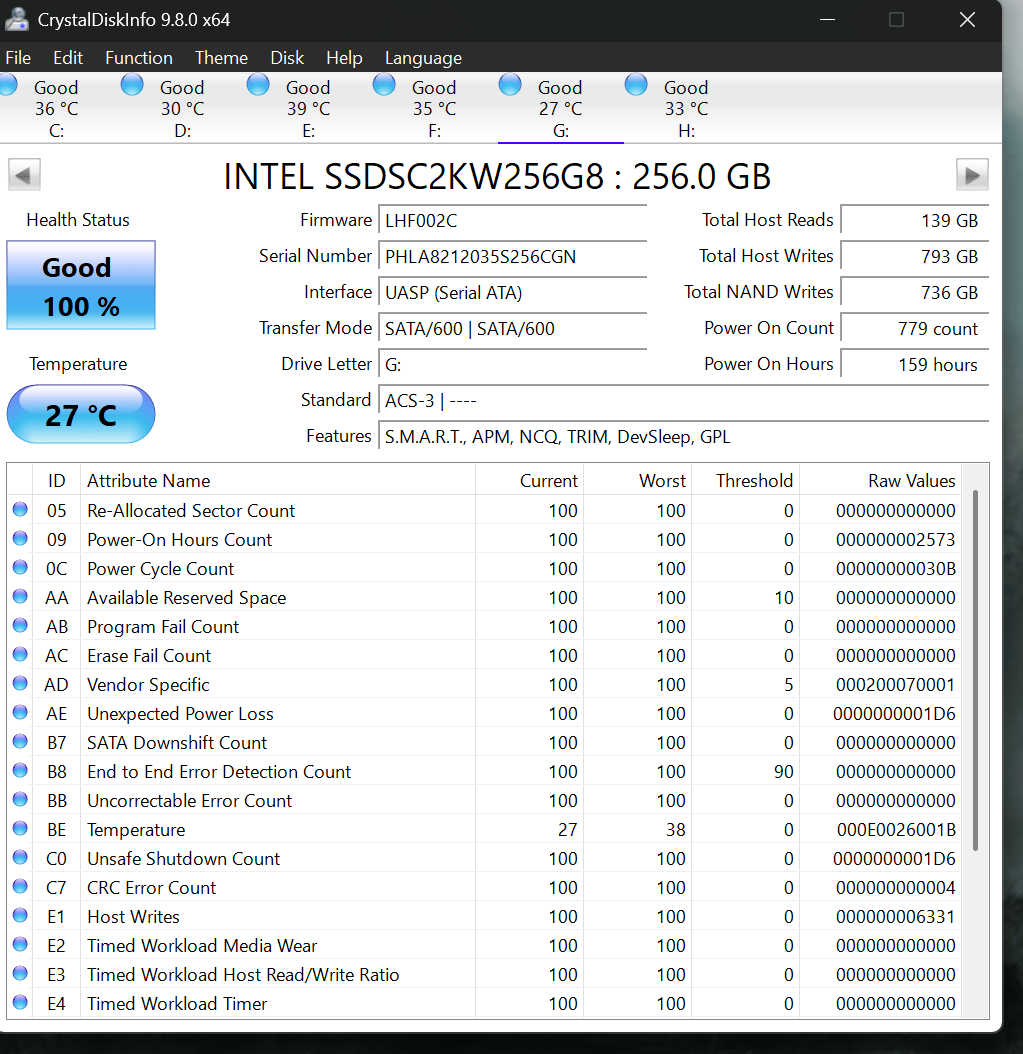This screenshot has height=1054, width=1023.
Task: Select the F: drive status orb
Action: point(384,85)
